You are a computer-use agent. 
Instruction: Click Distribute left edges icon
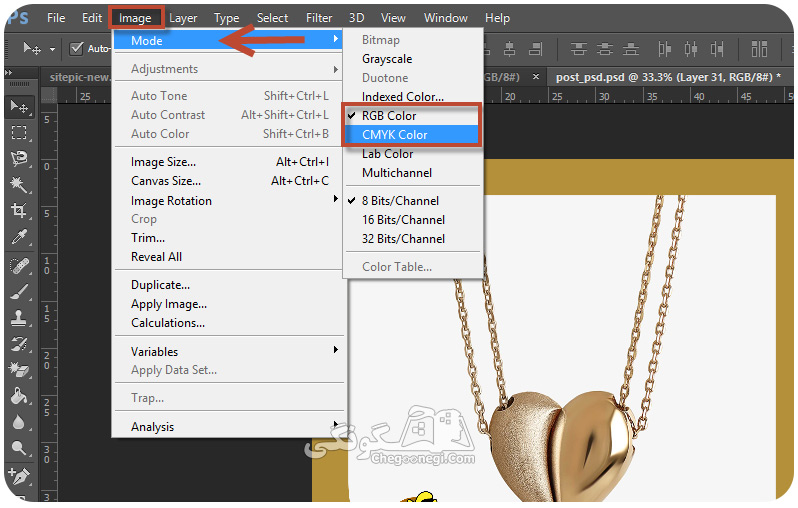(x=664, y=49)
